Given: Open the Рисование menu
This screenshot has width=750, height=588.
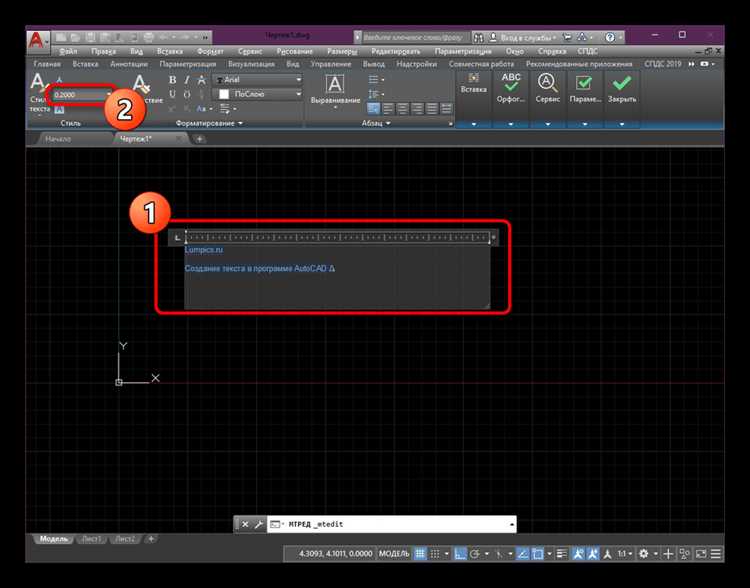Looking at the screenshot, I should coord(295,51).
